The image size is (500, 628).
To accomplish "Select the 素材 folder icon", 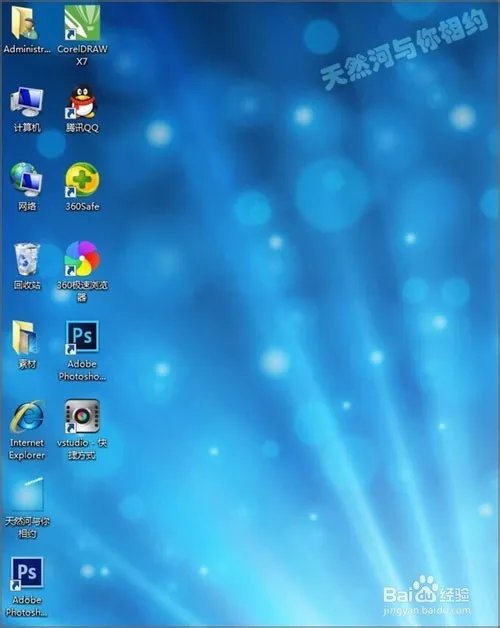I will 25,337.
